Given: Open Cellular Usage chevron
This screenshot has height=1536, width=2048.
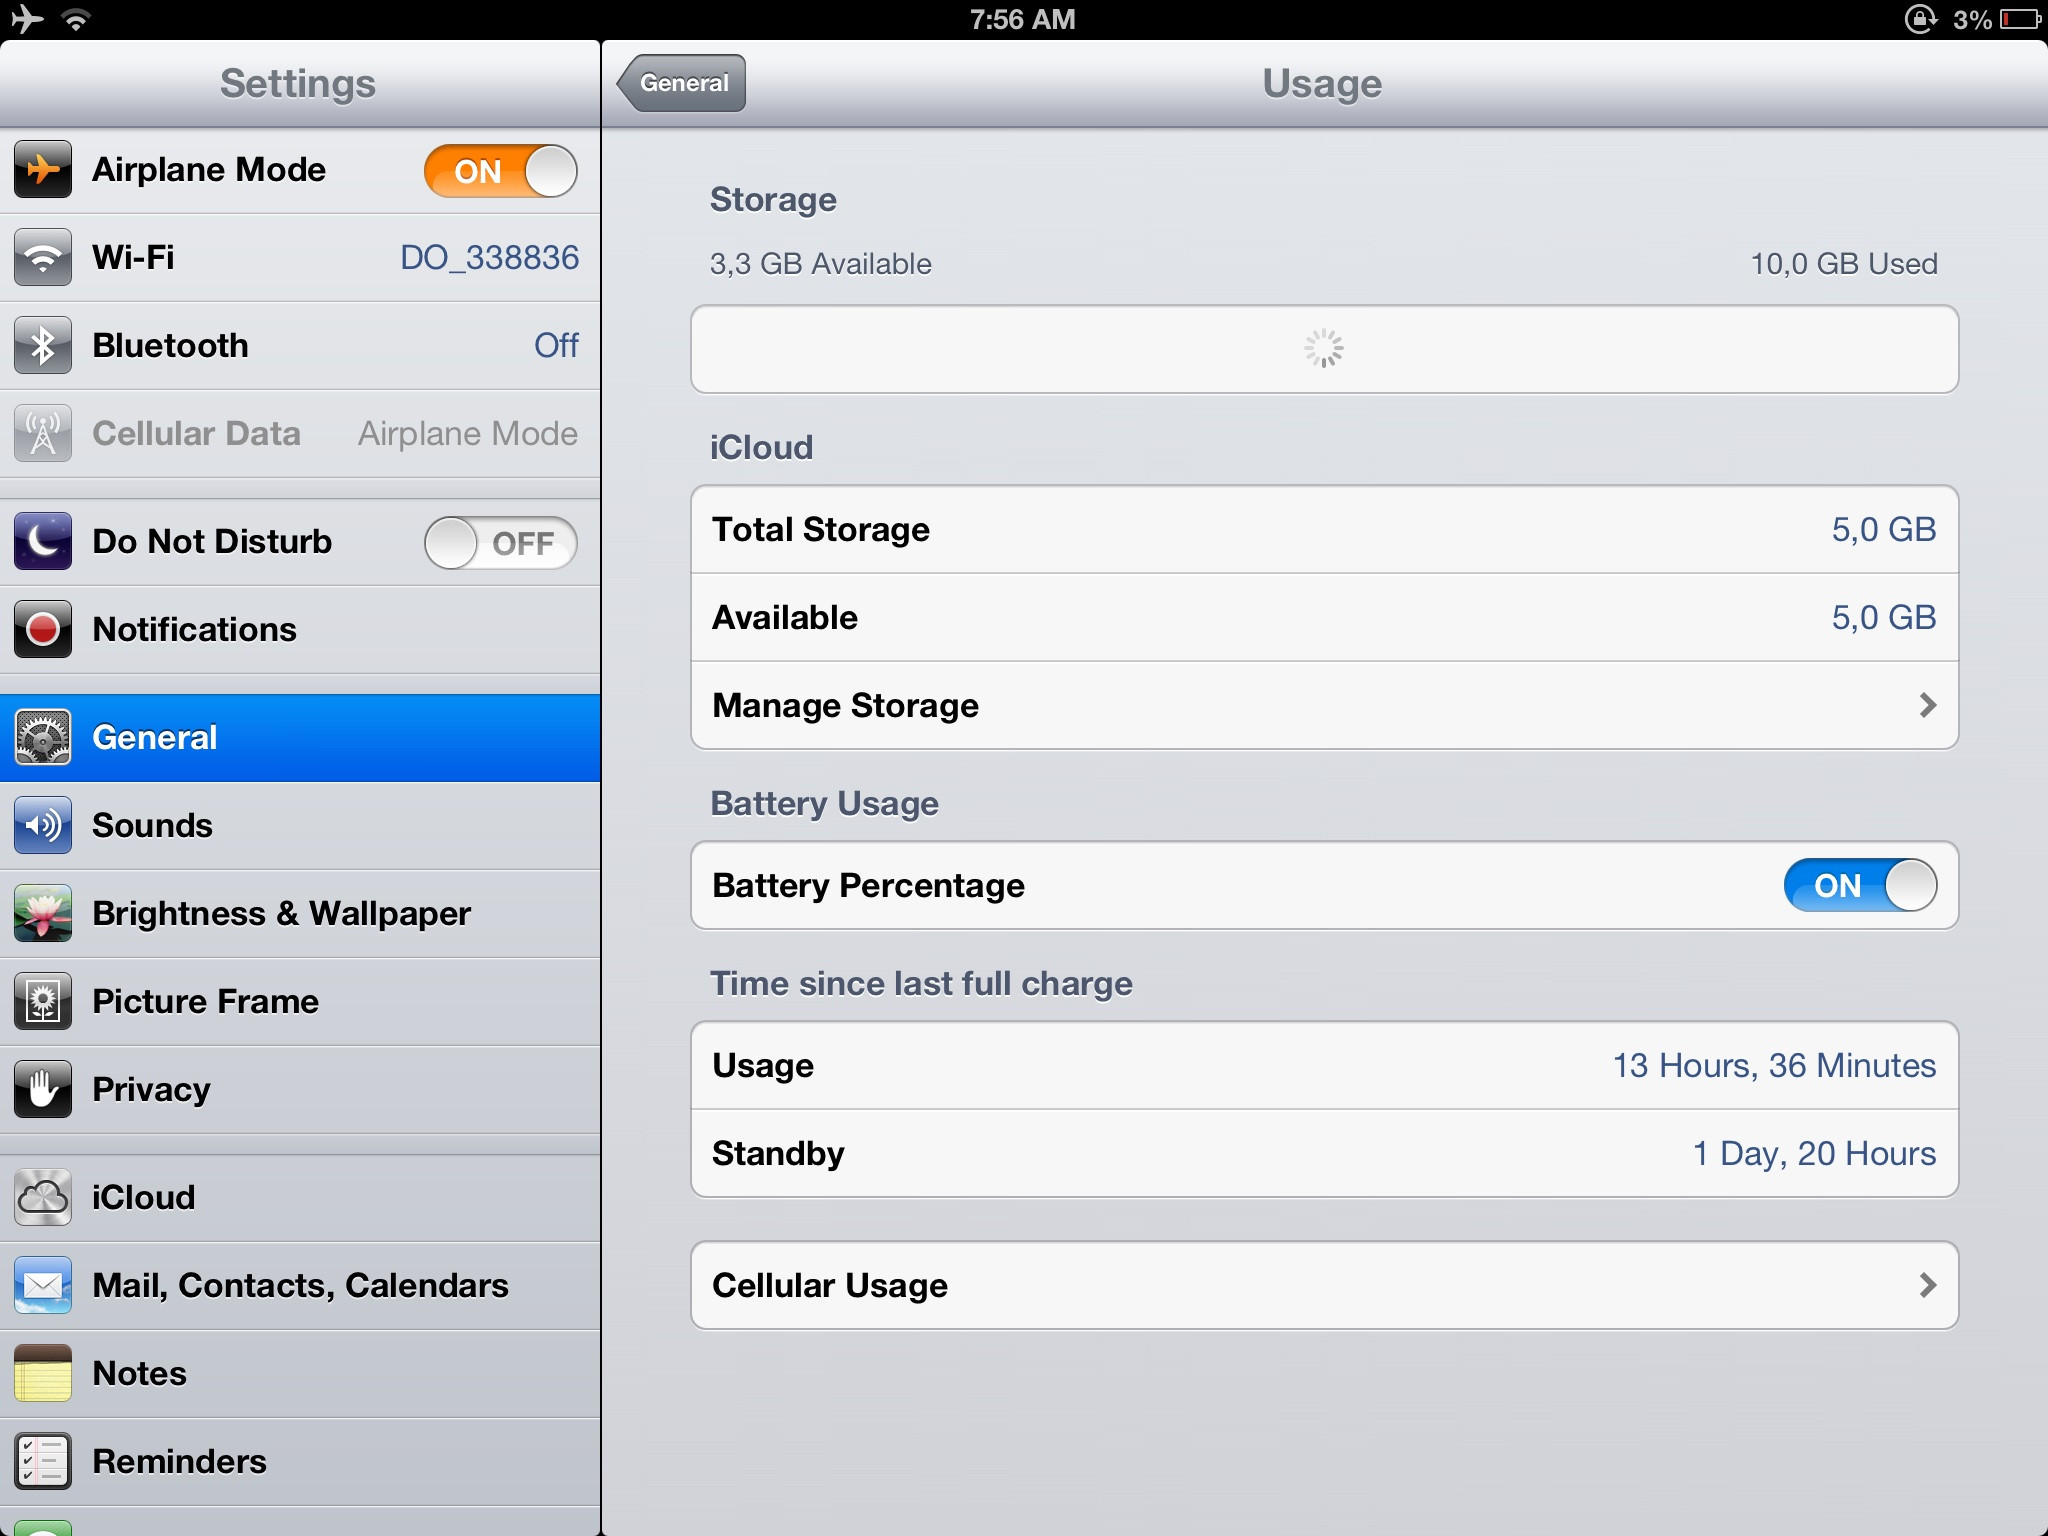Looking at the screenshot, I should click(x=1927, y=1286).
